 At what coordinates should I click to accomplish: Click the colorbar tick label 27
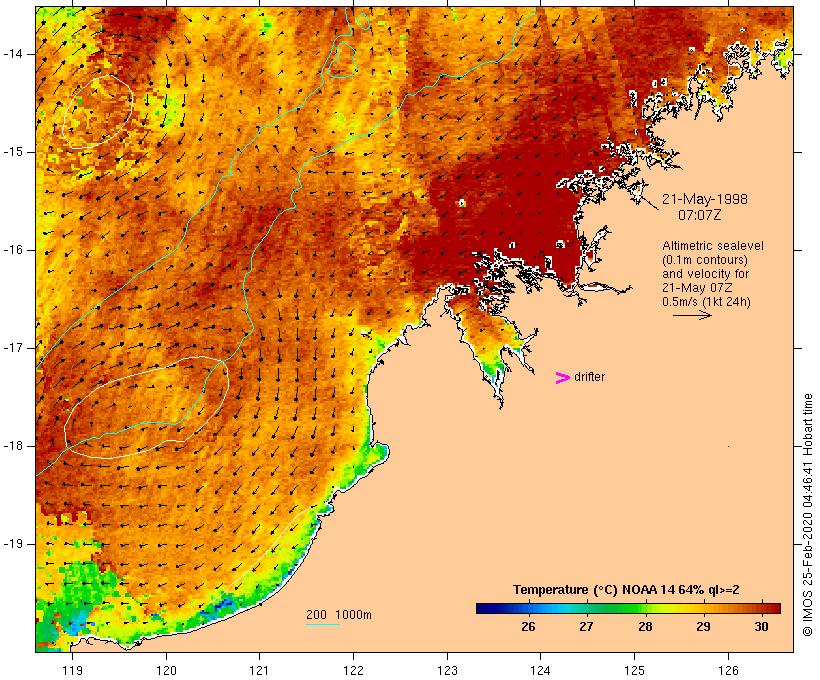pos(586,627)
